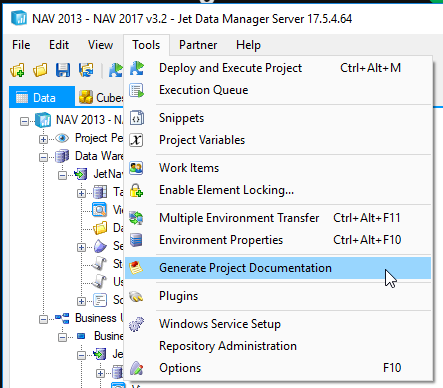Open the Help menu
The height and width of the screenshot is (388, 443).
pyautogui.click(x=248, y=45)
